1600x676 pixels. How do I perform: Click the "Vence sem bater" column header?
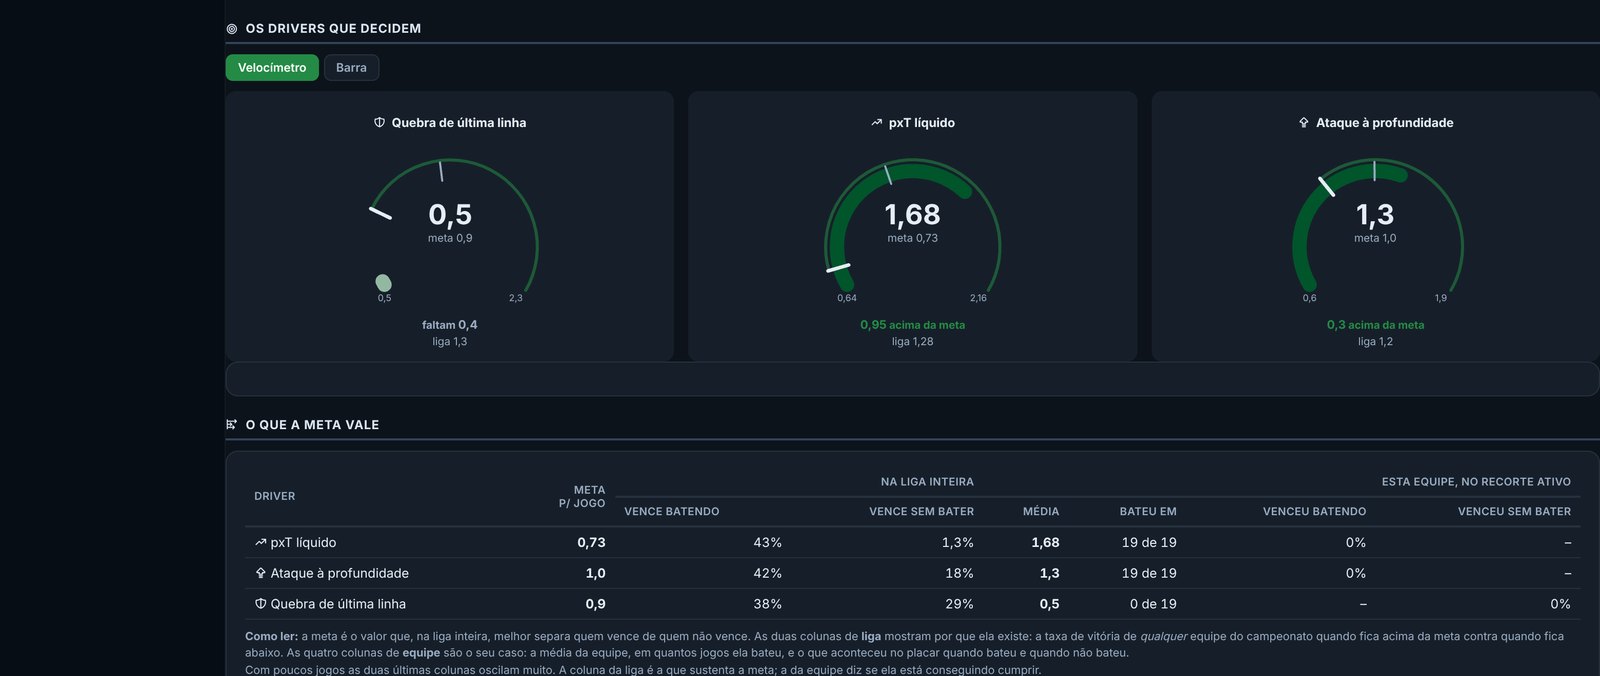point(921,512)
